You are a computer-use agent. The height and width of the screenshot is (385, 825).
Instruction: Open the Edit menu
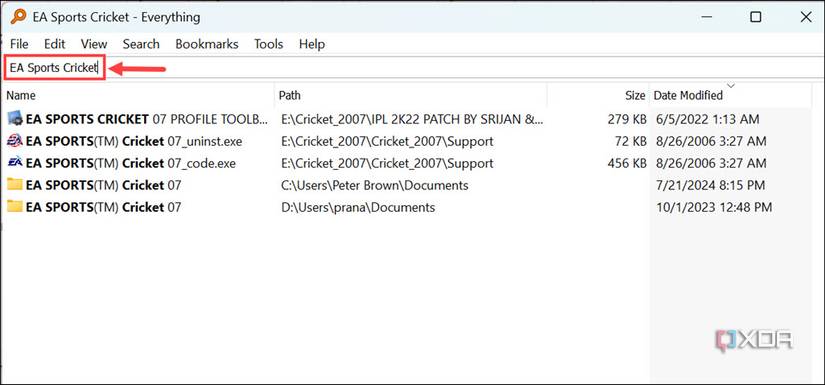coord(55,44)
